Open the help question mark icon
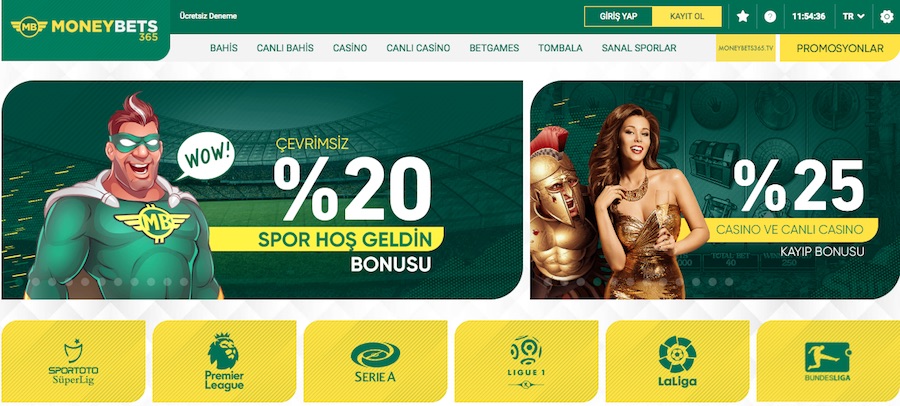 770,16
